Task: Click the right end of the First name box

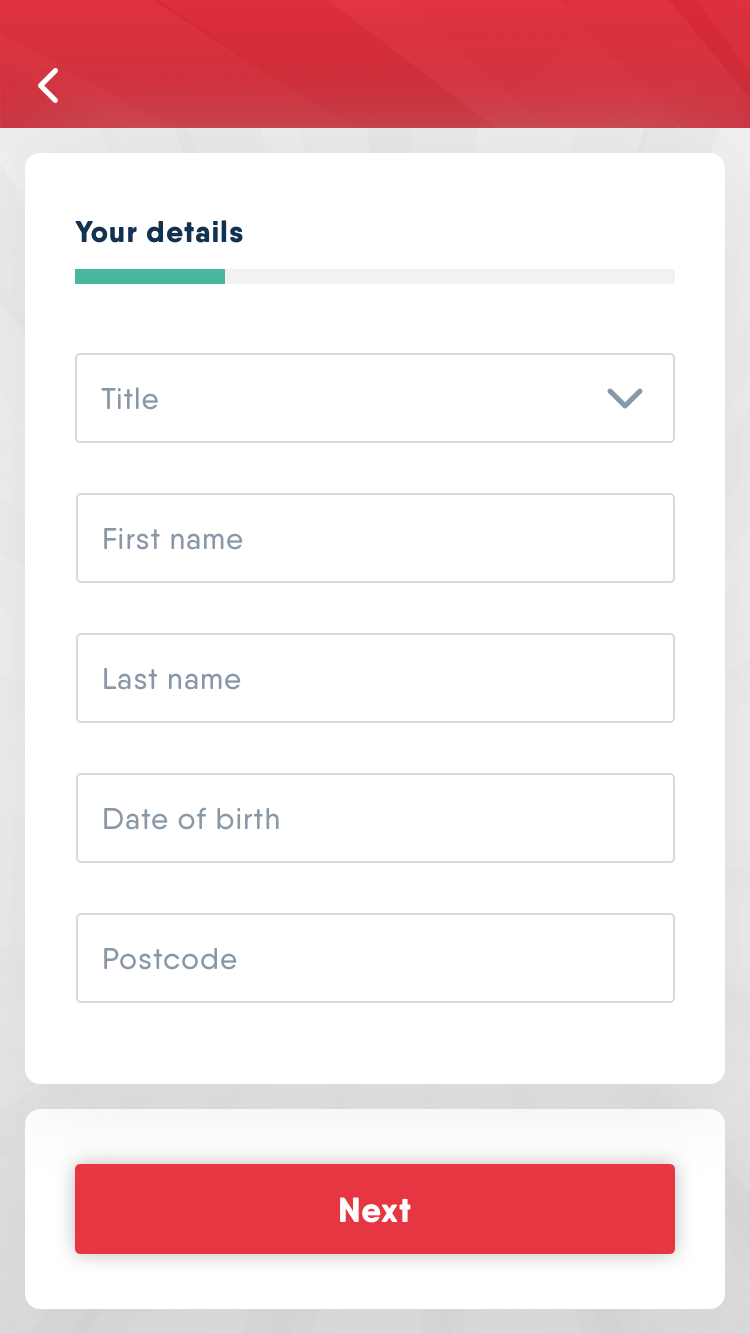Action: coord(640,538)
